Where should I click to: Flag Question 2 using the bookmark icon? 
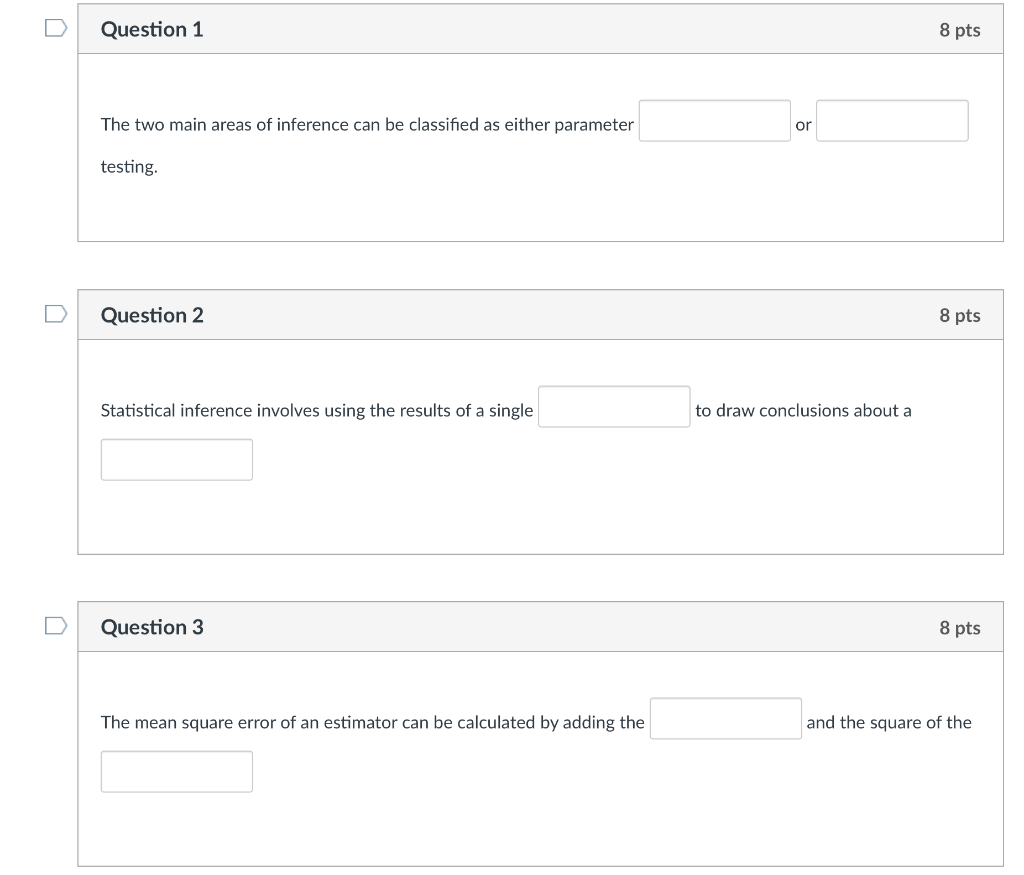56,313
